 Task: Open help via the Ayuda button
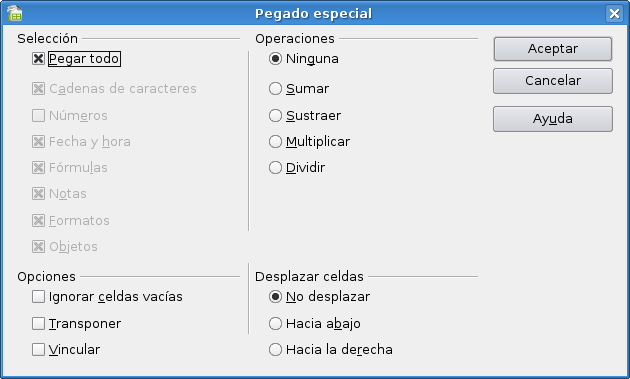pyautogui.click(x=553, y=119)
